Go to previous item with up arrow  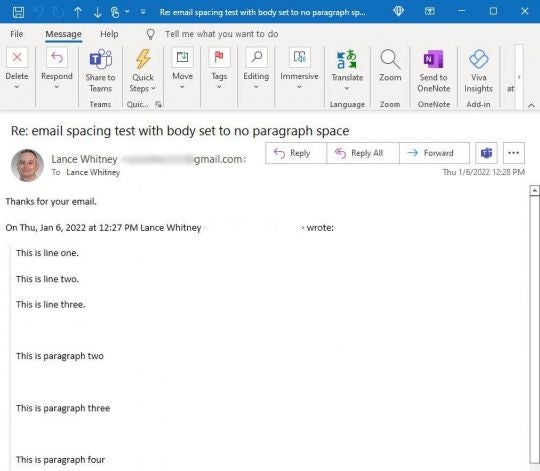click(x=77, y=12)
